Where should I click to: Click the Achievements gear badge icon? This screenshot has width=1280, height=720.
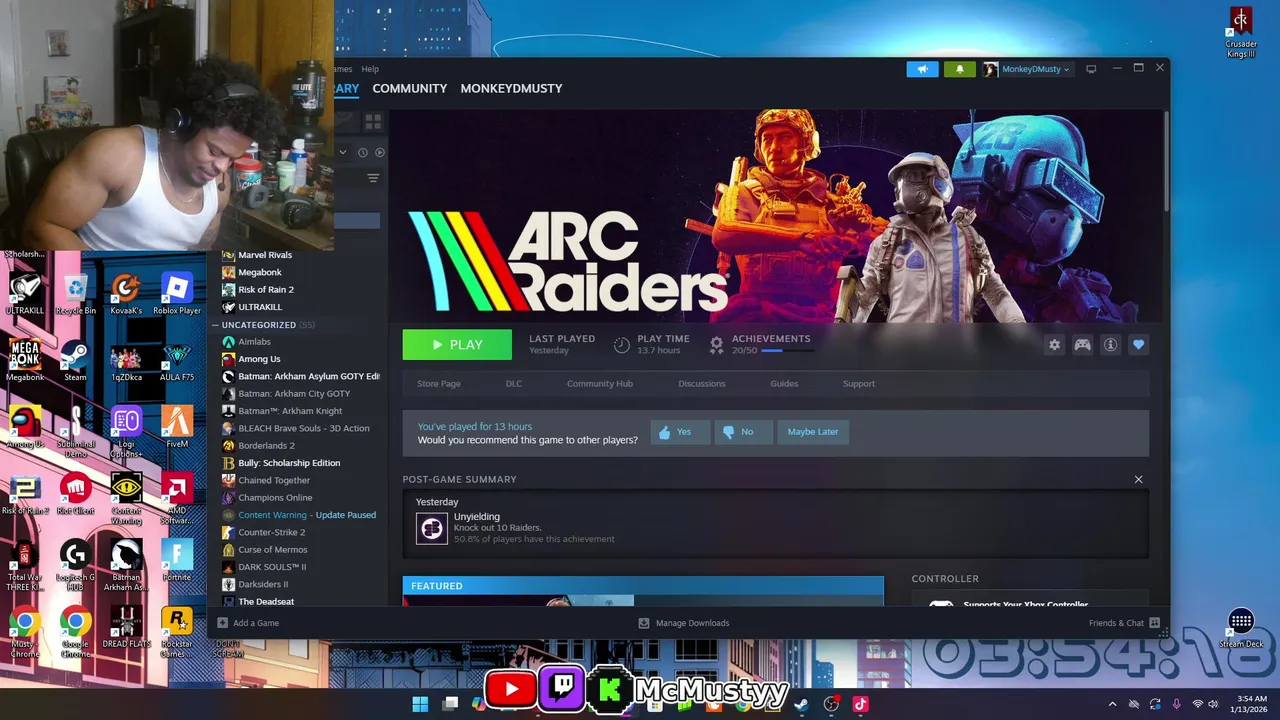tap(716, 344)
